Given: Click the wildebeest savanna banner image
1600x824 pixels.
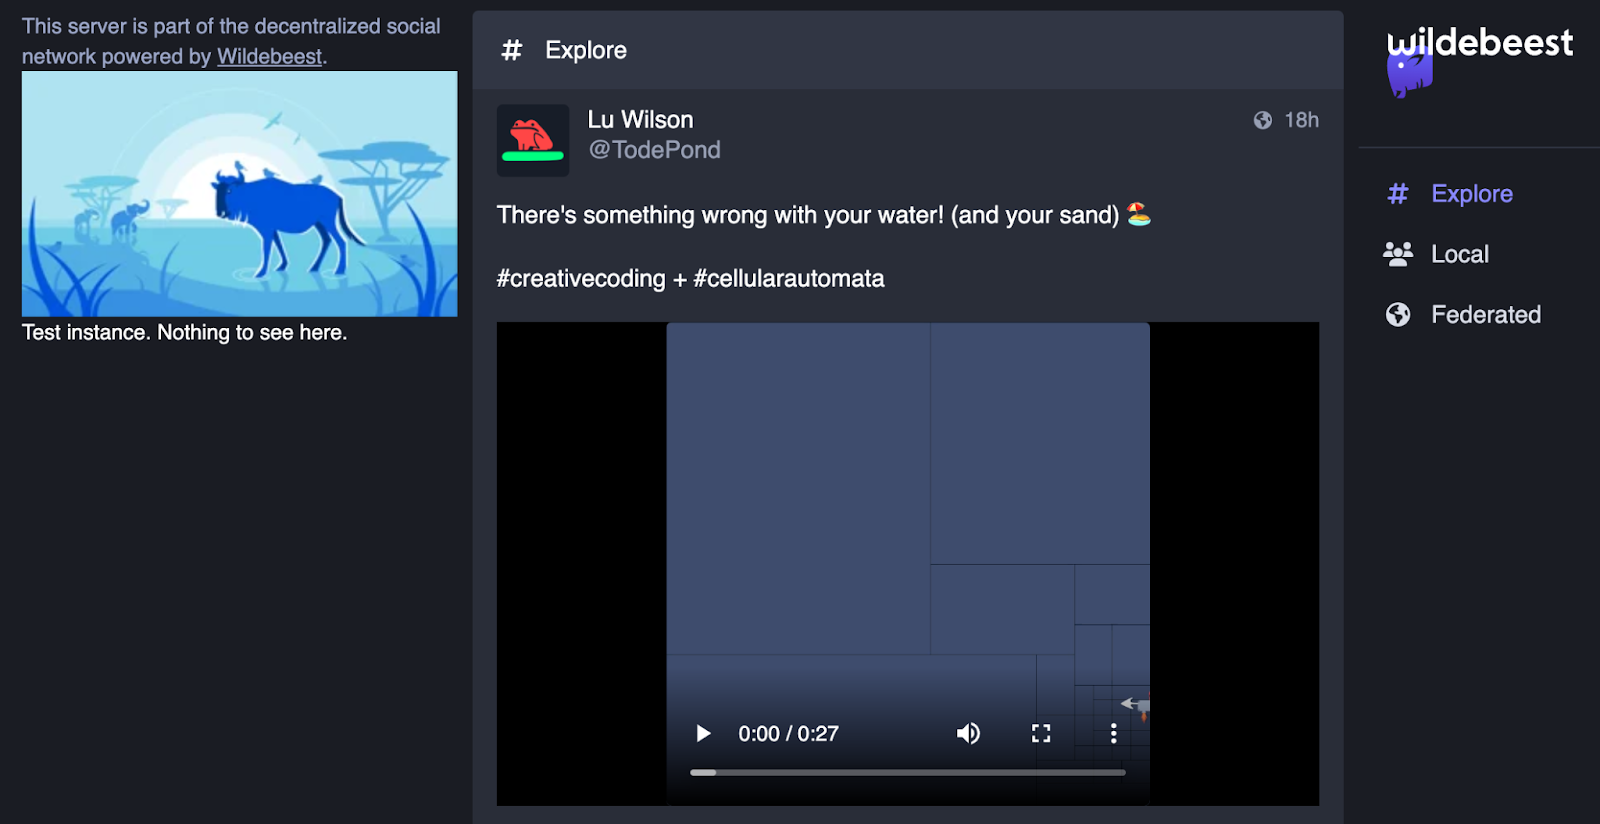Looking at the screenshot, I should tap(240, 194).
